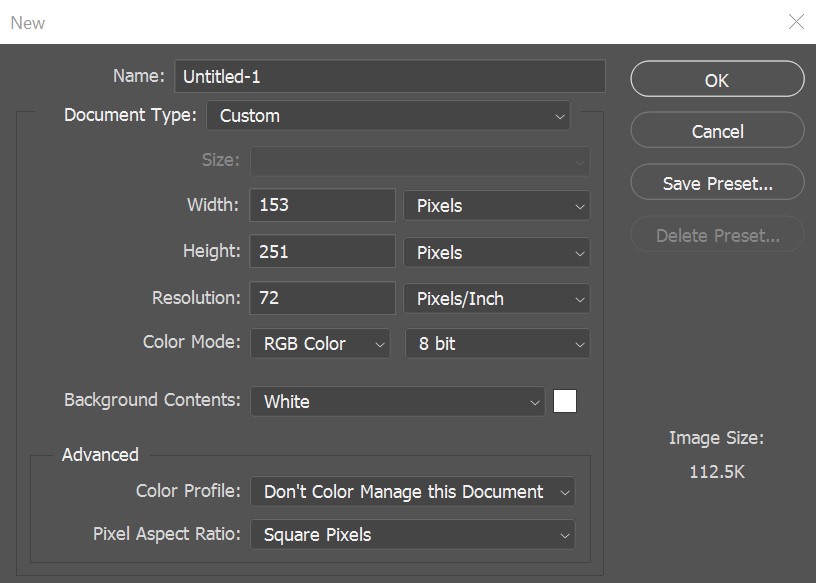
Task: Open the Background Contents dropdown
Action: click(x=398, y=400)
